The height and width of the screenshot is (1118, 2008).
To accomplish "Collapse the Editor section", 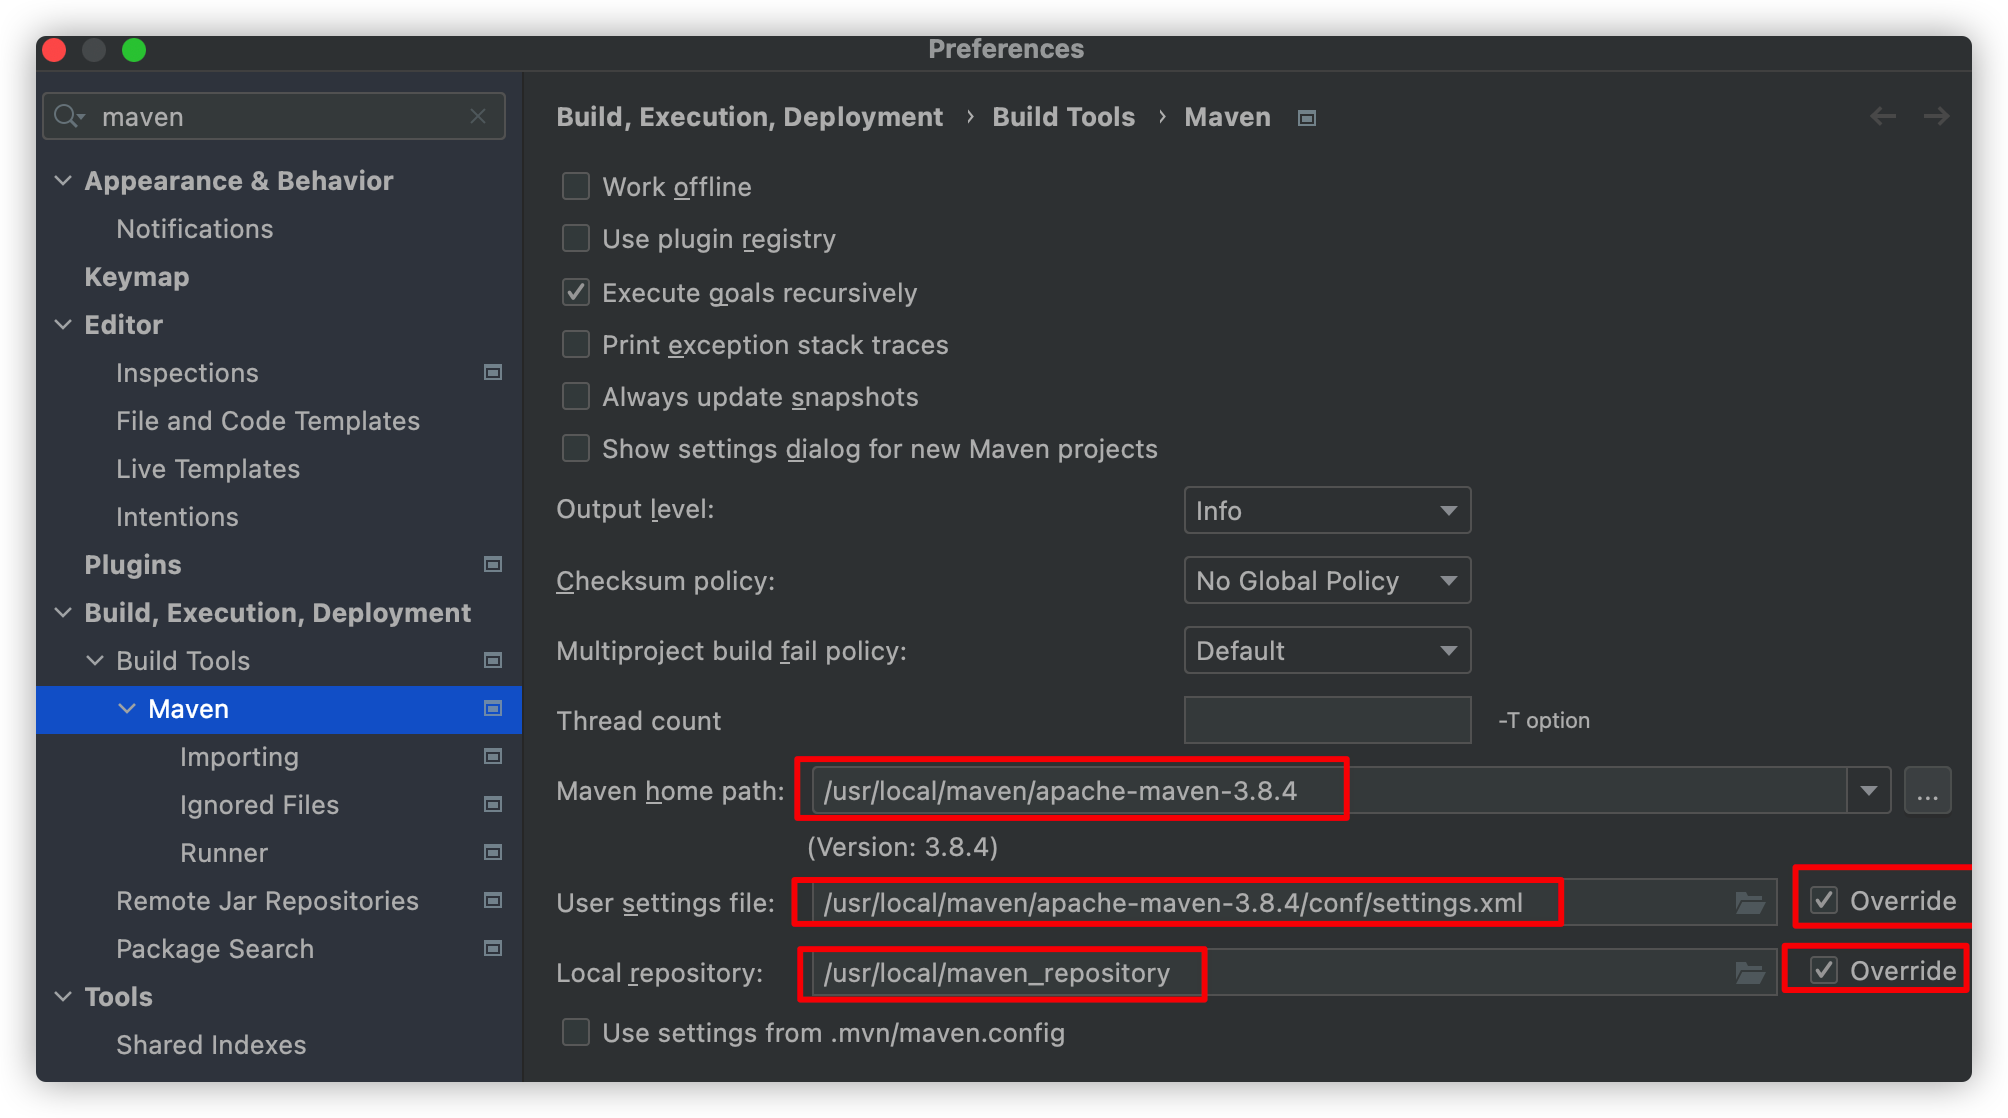I will (x=63, y=324).
